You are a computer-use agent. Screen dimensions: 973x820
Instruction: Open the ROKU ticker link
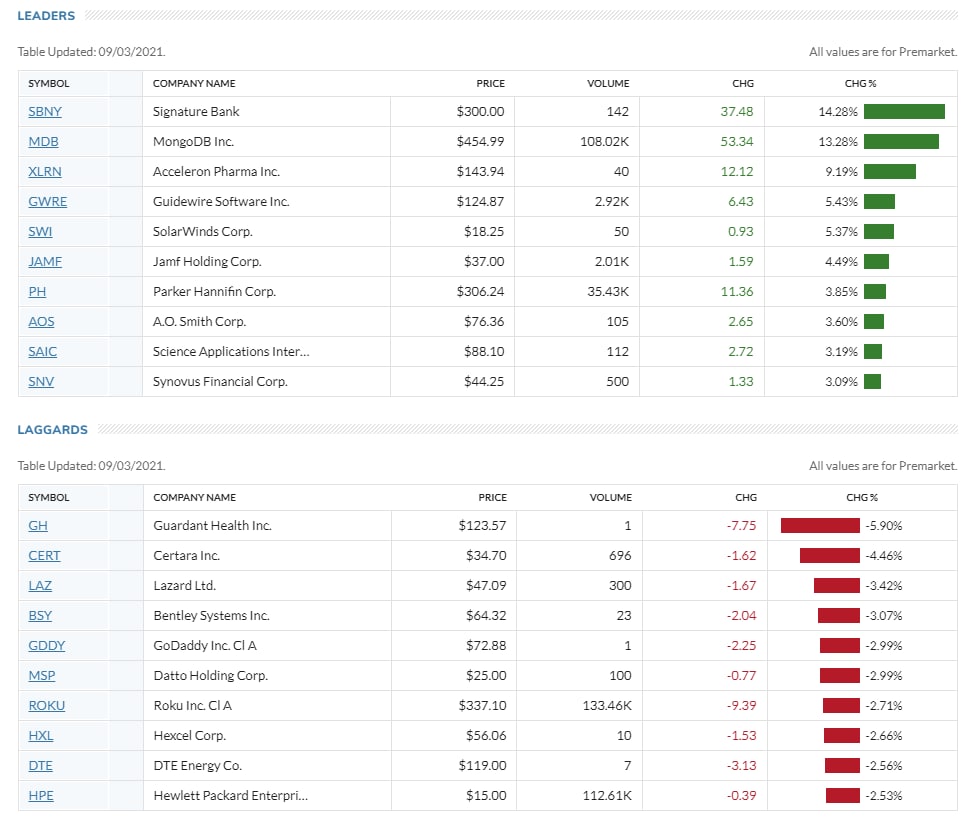[47, 706]
